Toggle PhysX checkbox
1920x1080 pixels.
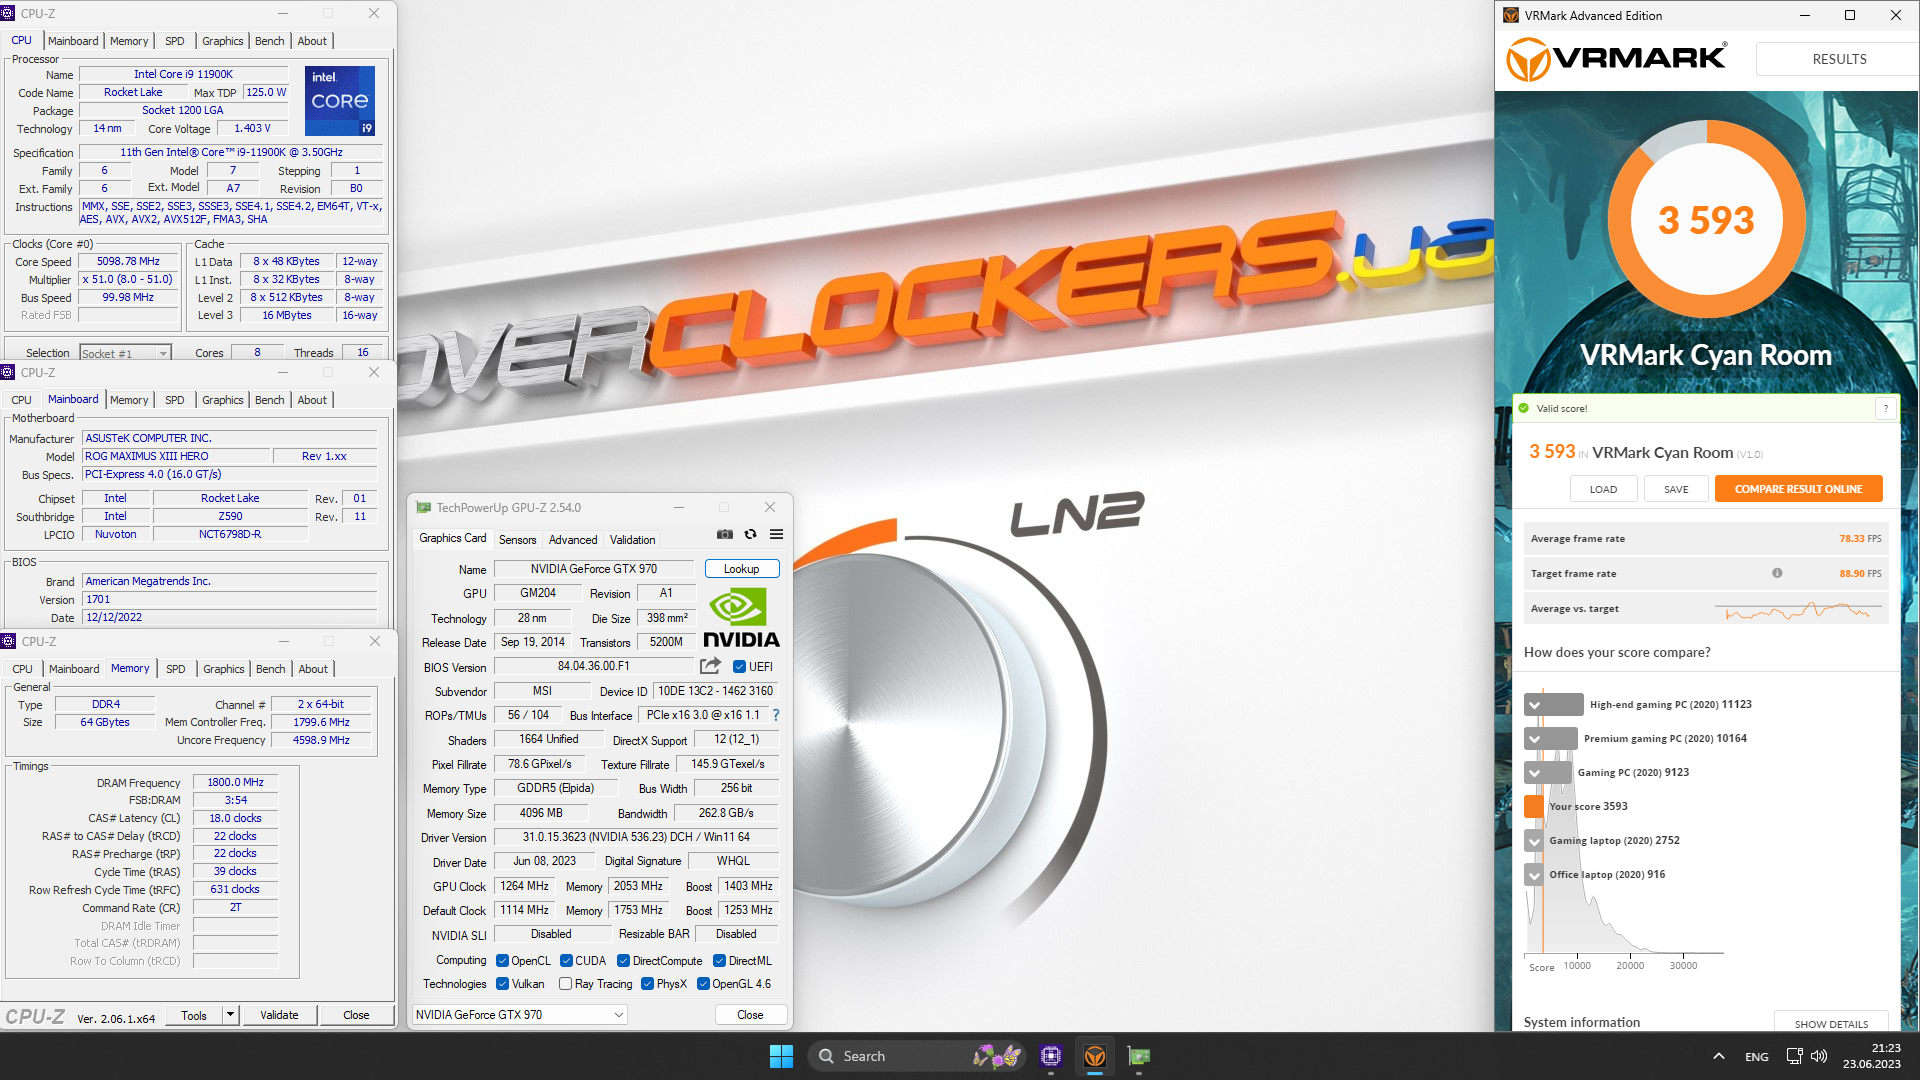pos(648,984)
